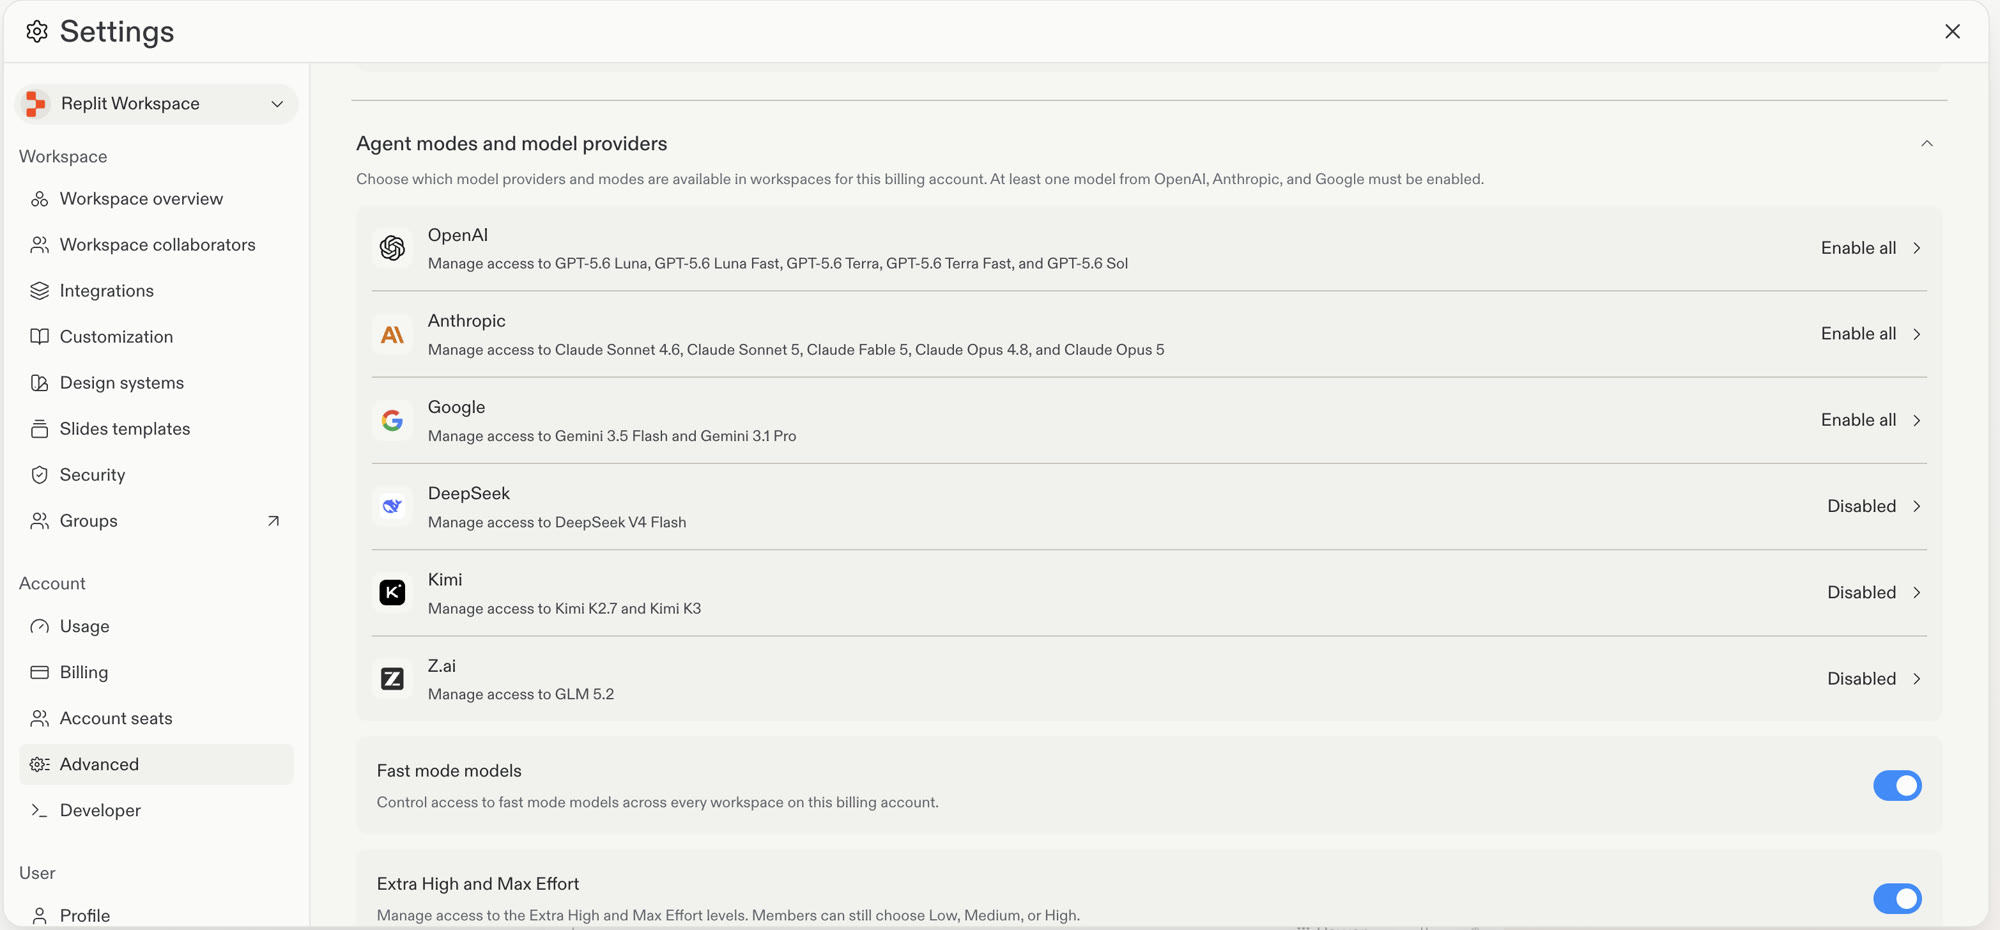Toggle the Fast mode models switch
The image size is (2000, 930).
1897,786
